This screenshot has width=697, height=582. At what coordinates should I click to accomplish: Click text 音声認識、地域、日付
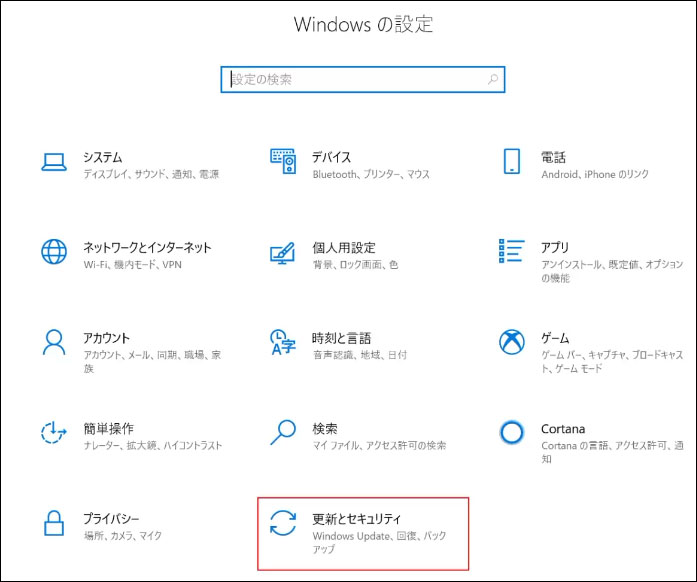tap(360, 355)
